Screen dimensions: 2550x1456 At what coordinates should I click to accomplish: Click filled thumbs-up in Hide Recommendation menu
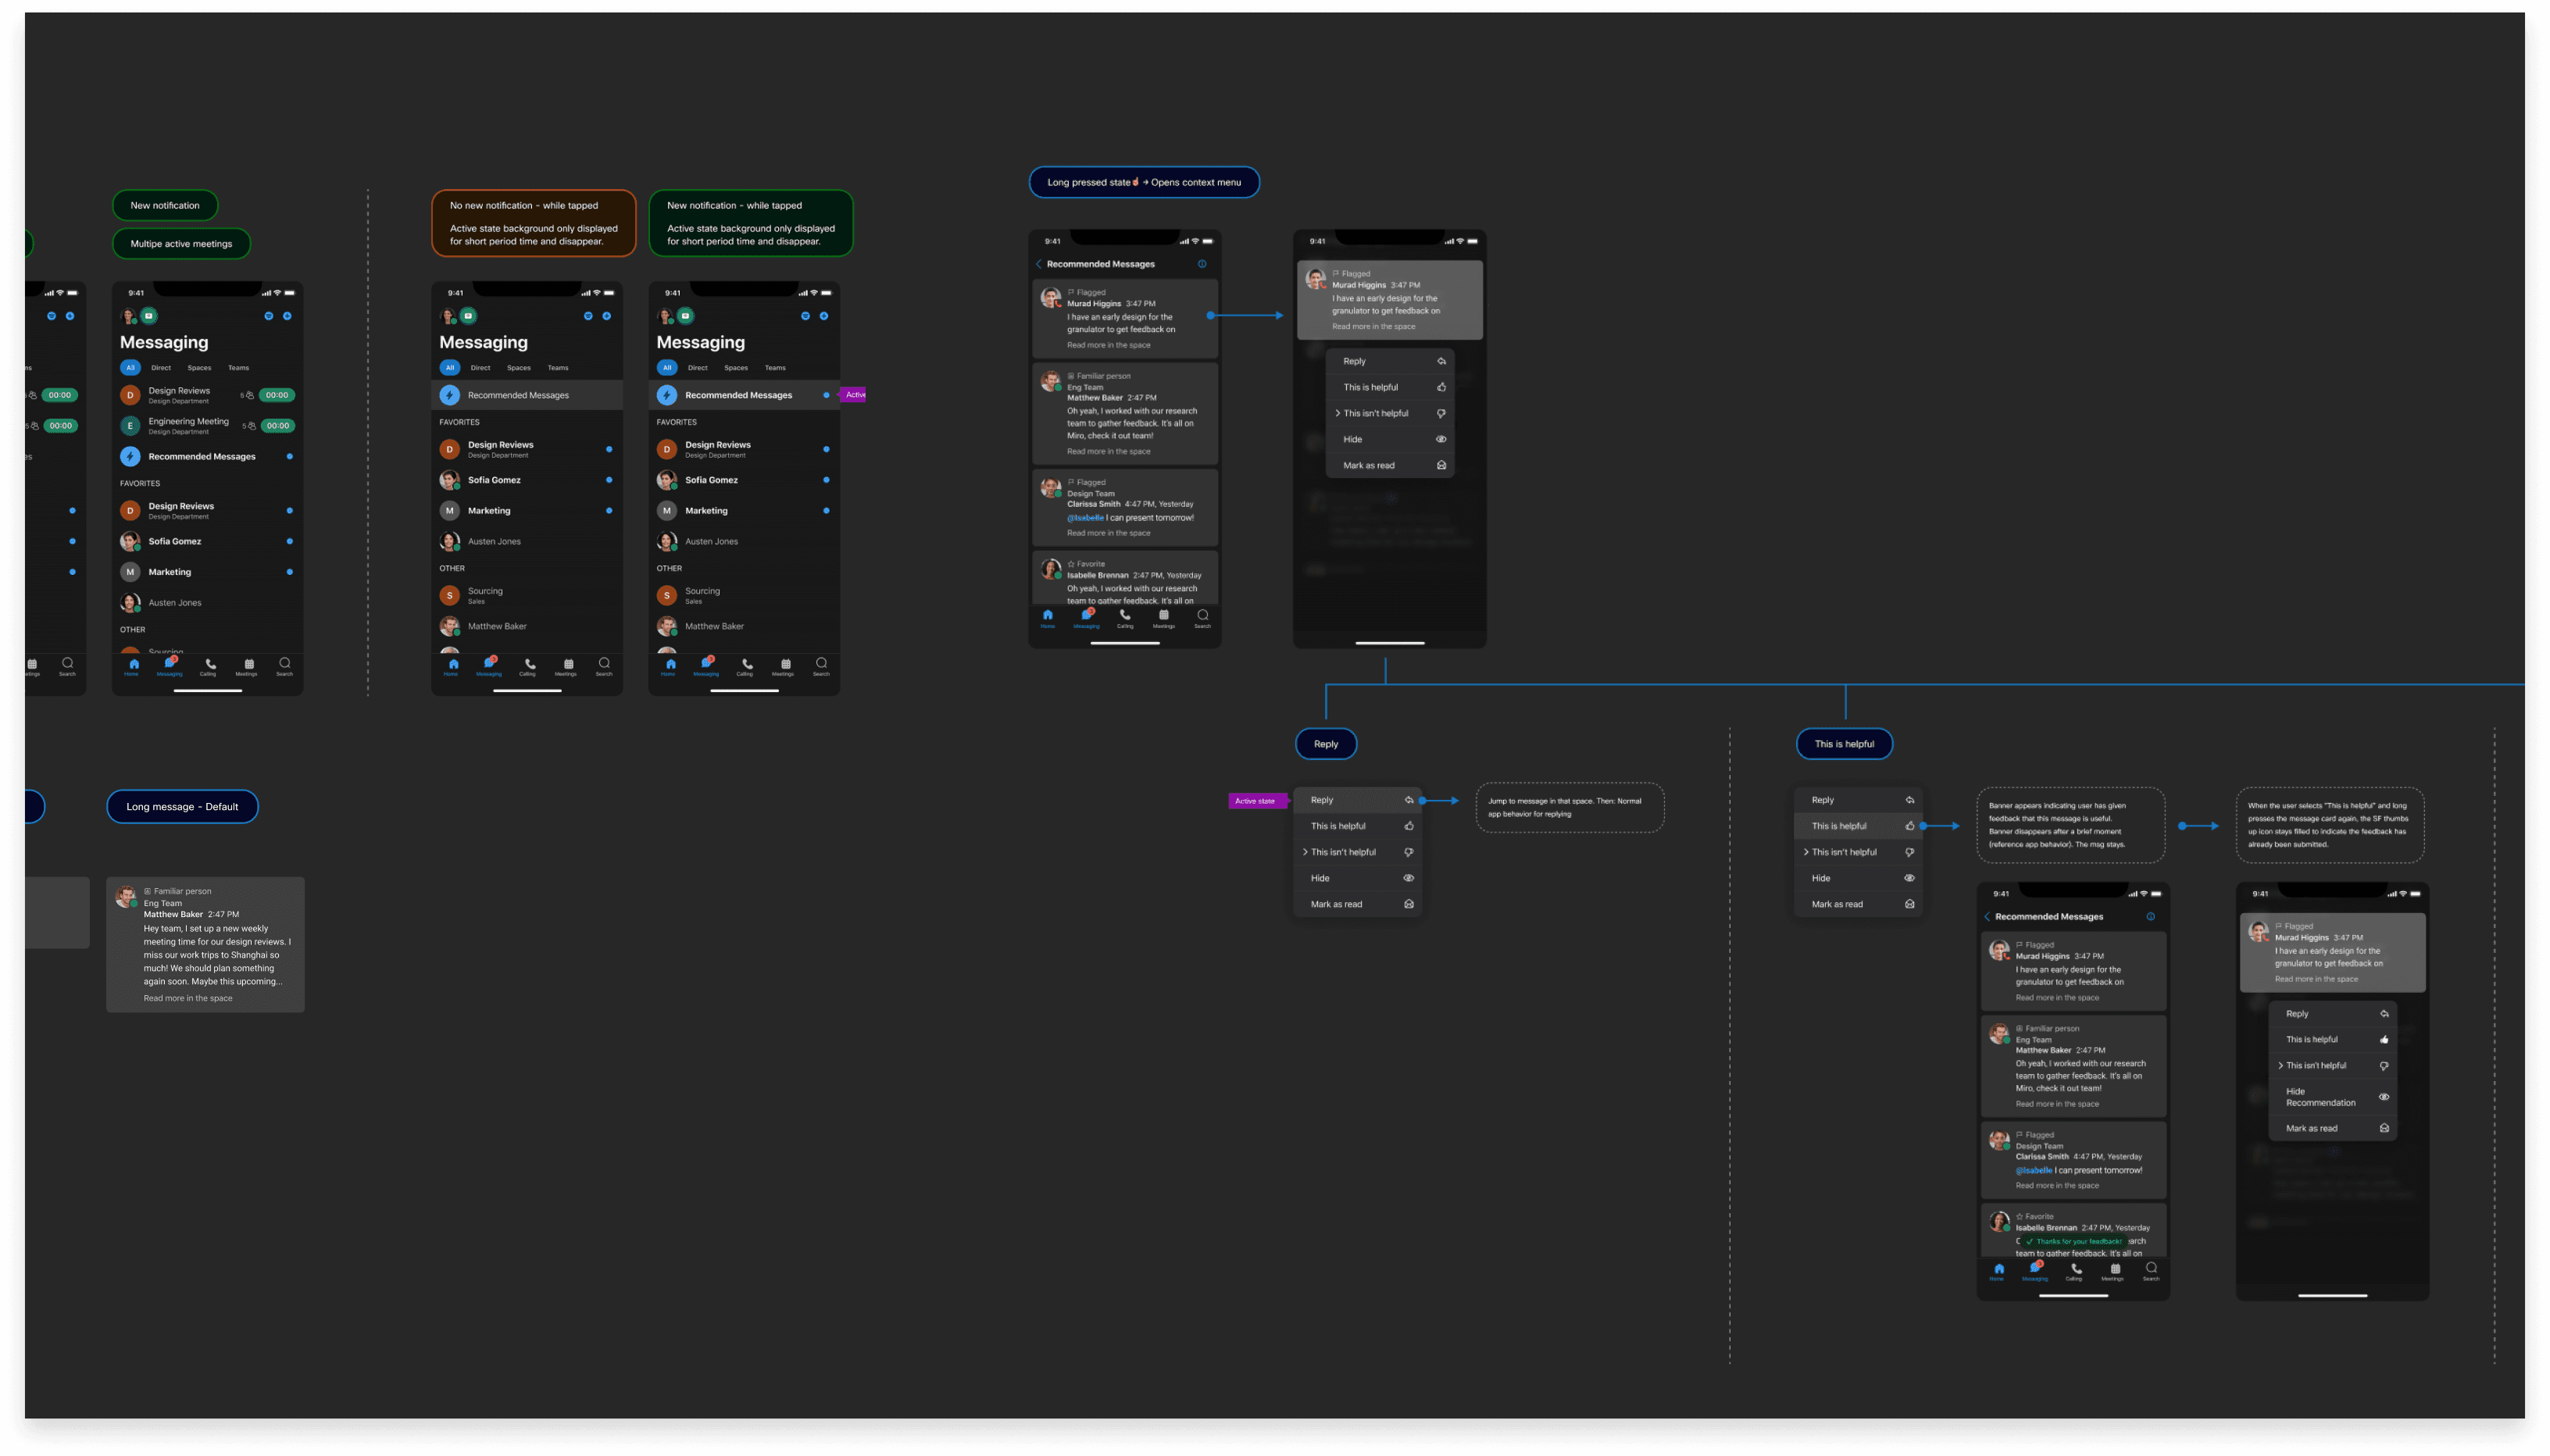point(2384,1040)
